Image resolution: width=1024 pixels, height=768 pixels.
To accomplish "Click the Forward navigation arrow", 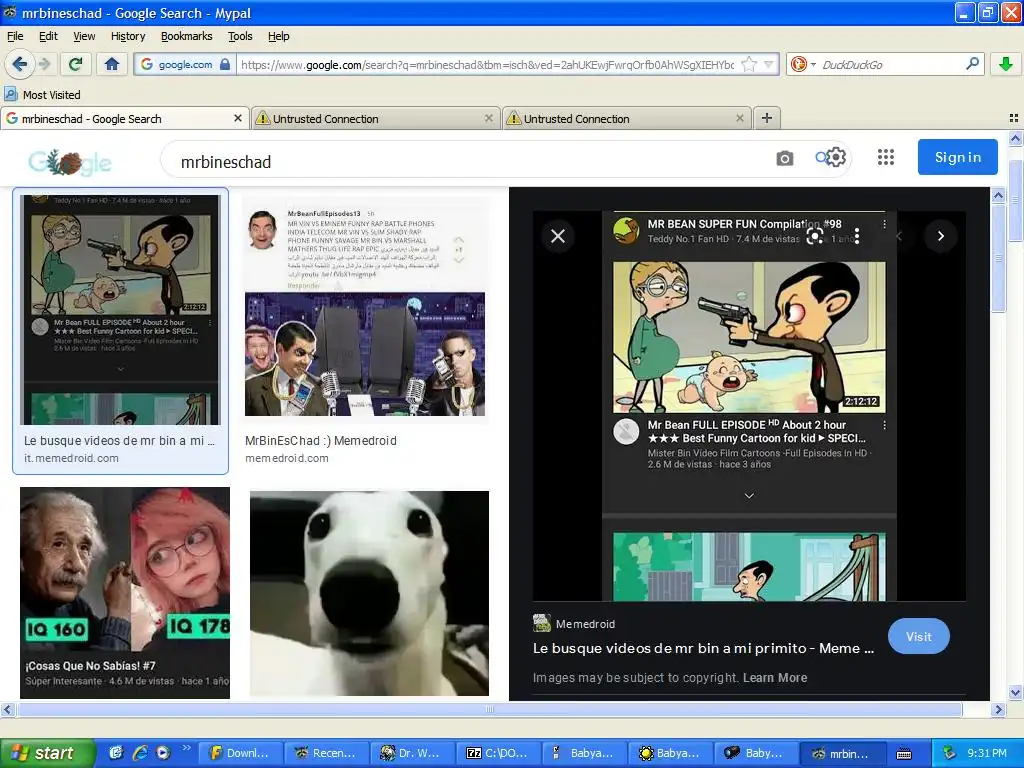I will [45, 64].
